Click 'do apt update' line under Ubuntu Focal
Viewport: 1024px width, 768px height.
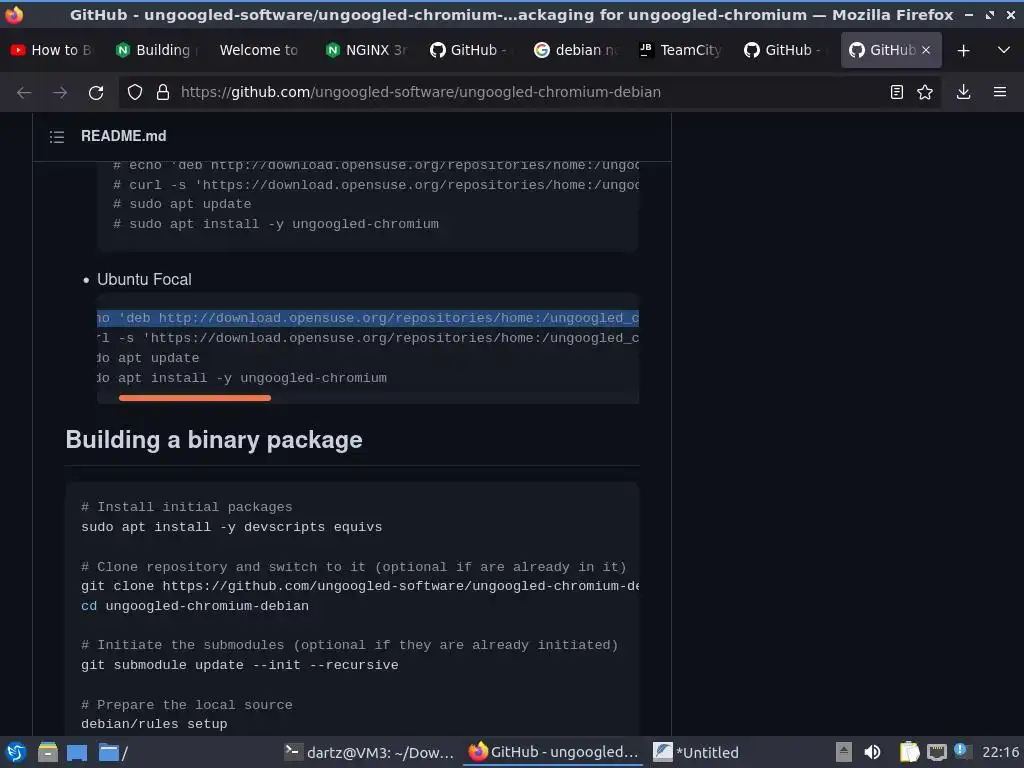tap(148, 358)
